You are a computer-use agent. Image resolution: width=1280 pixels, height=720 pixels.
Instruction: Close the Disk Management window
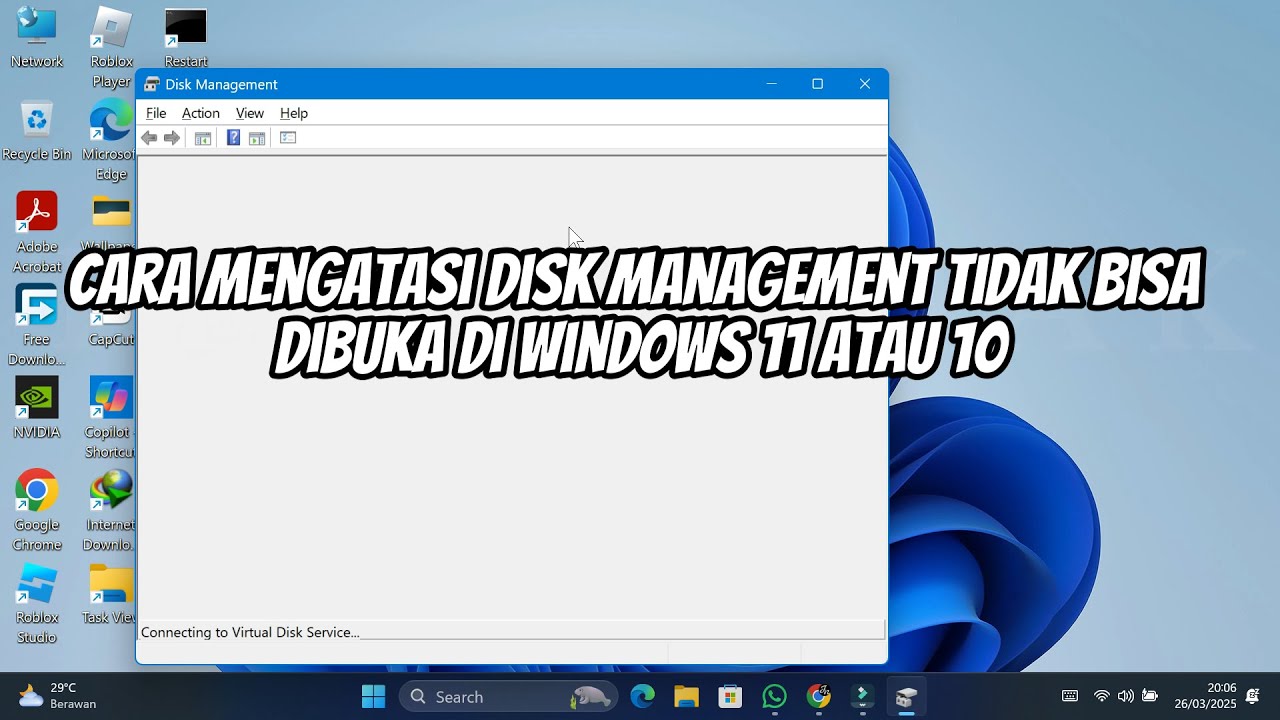pos(865,84)
